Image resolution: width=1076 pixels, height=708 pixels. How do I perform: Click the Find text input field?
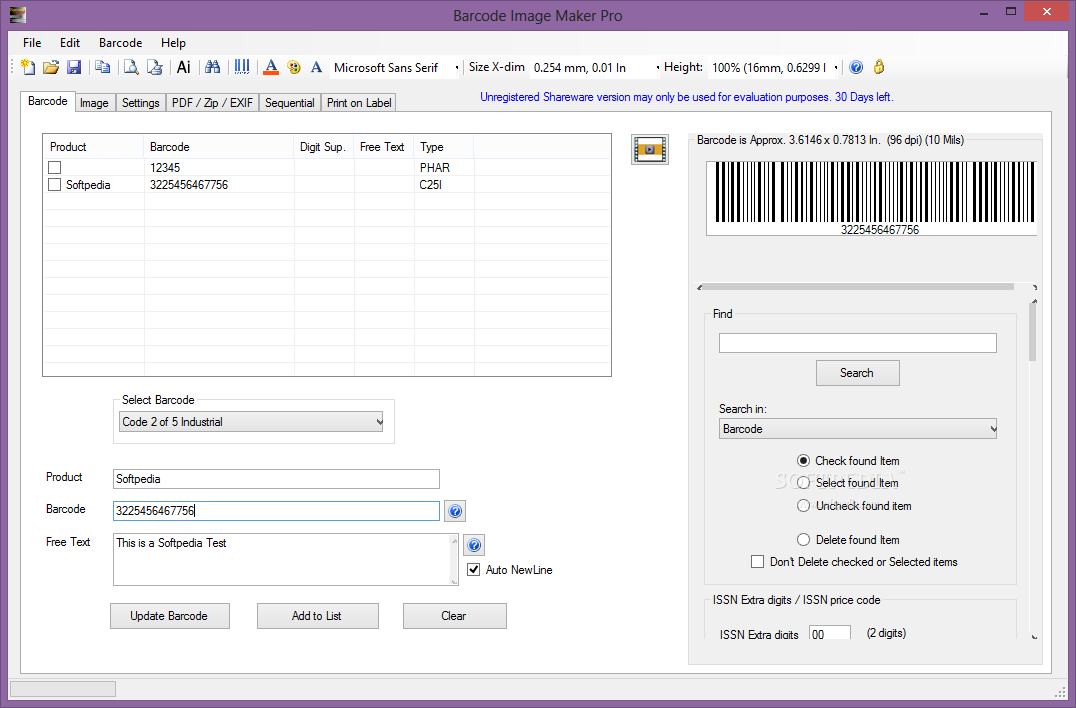(x=858, y=343)
